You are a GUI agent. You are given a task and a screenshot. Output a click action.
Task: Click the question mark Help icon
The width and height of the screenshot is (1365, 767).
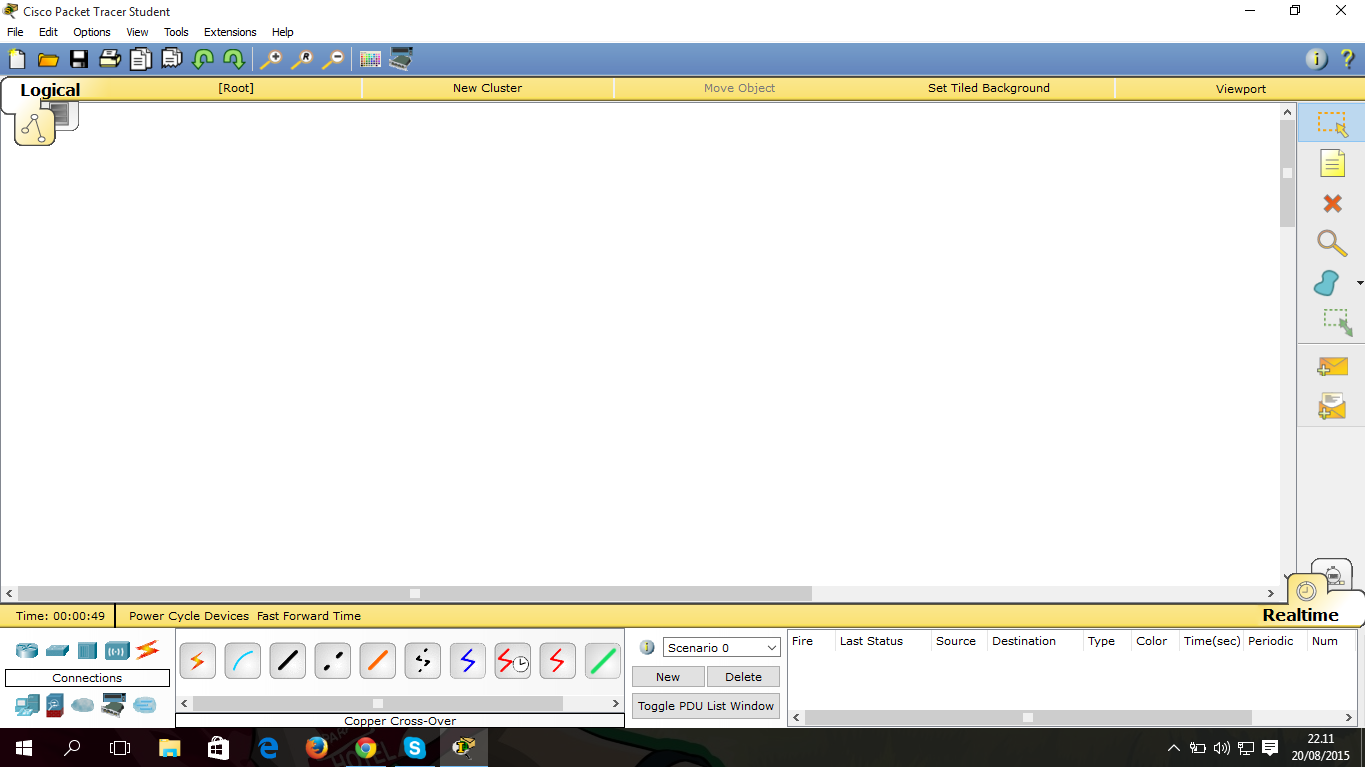click(x=1347, y=59)
